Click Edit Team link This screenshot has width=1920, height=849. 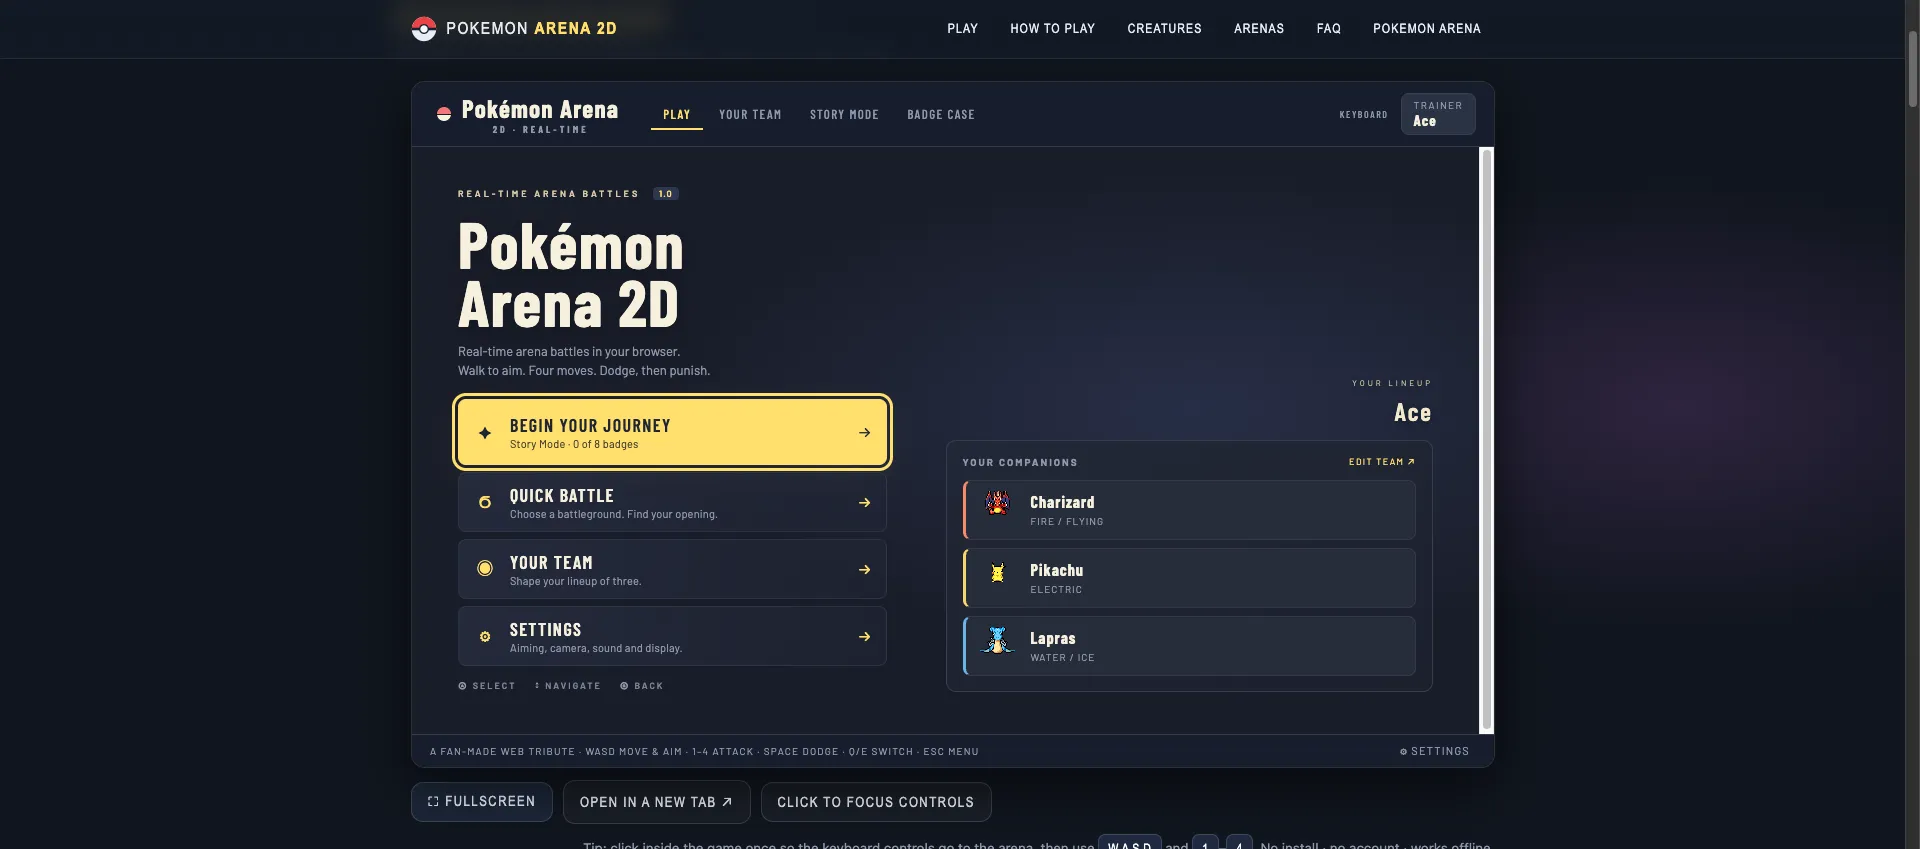coord(1382,462)
